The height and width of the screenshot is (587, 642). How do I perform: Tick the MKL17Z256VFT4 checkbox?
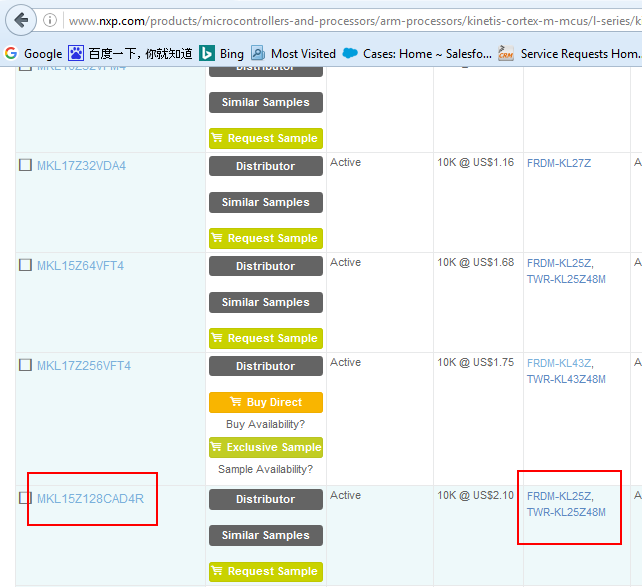(x=25, y=365)
